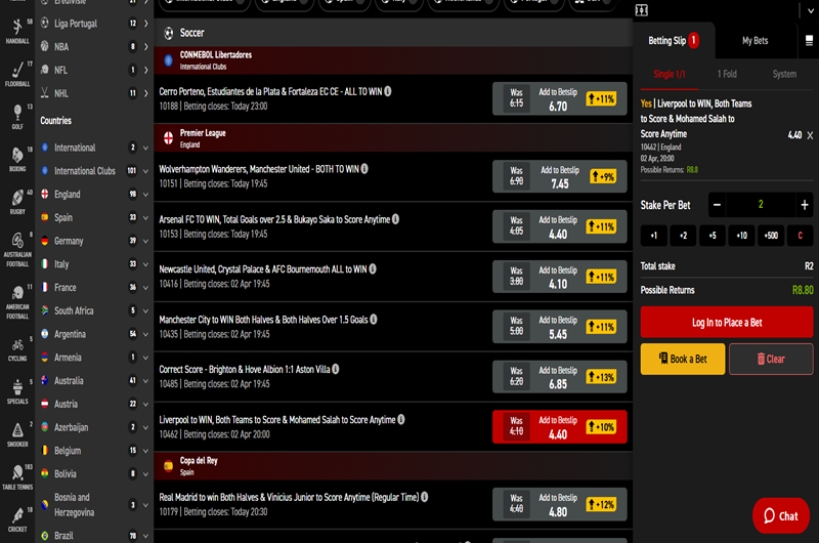Open the NFL league
This screenshot has height=543, width=819.
96,70
